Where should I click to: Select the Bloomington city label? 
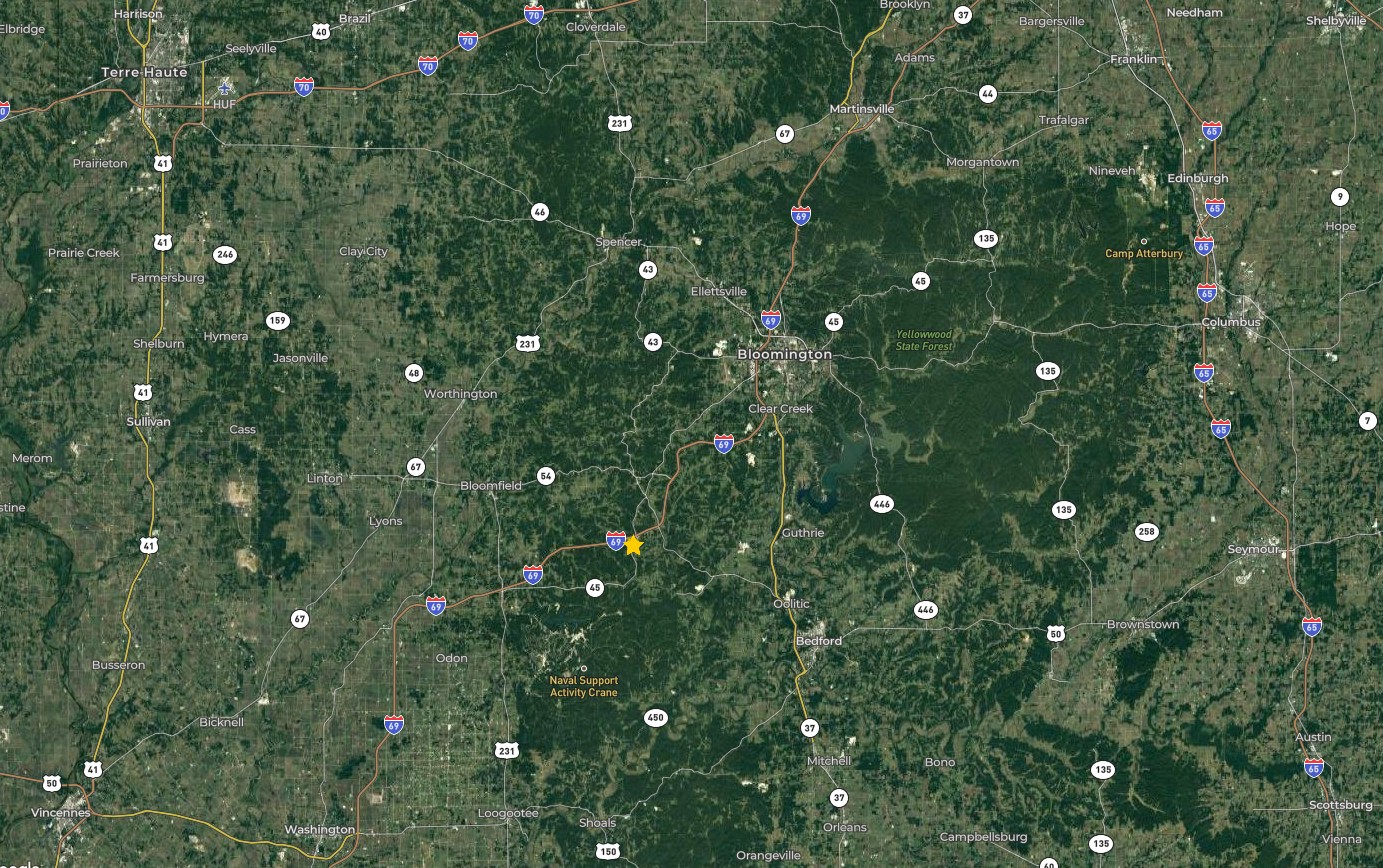pos(784,354)
